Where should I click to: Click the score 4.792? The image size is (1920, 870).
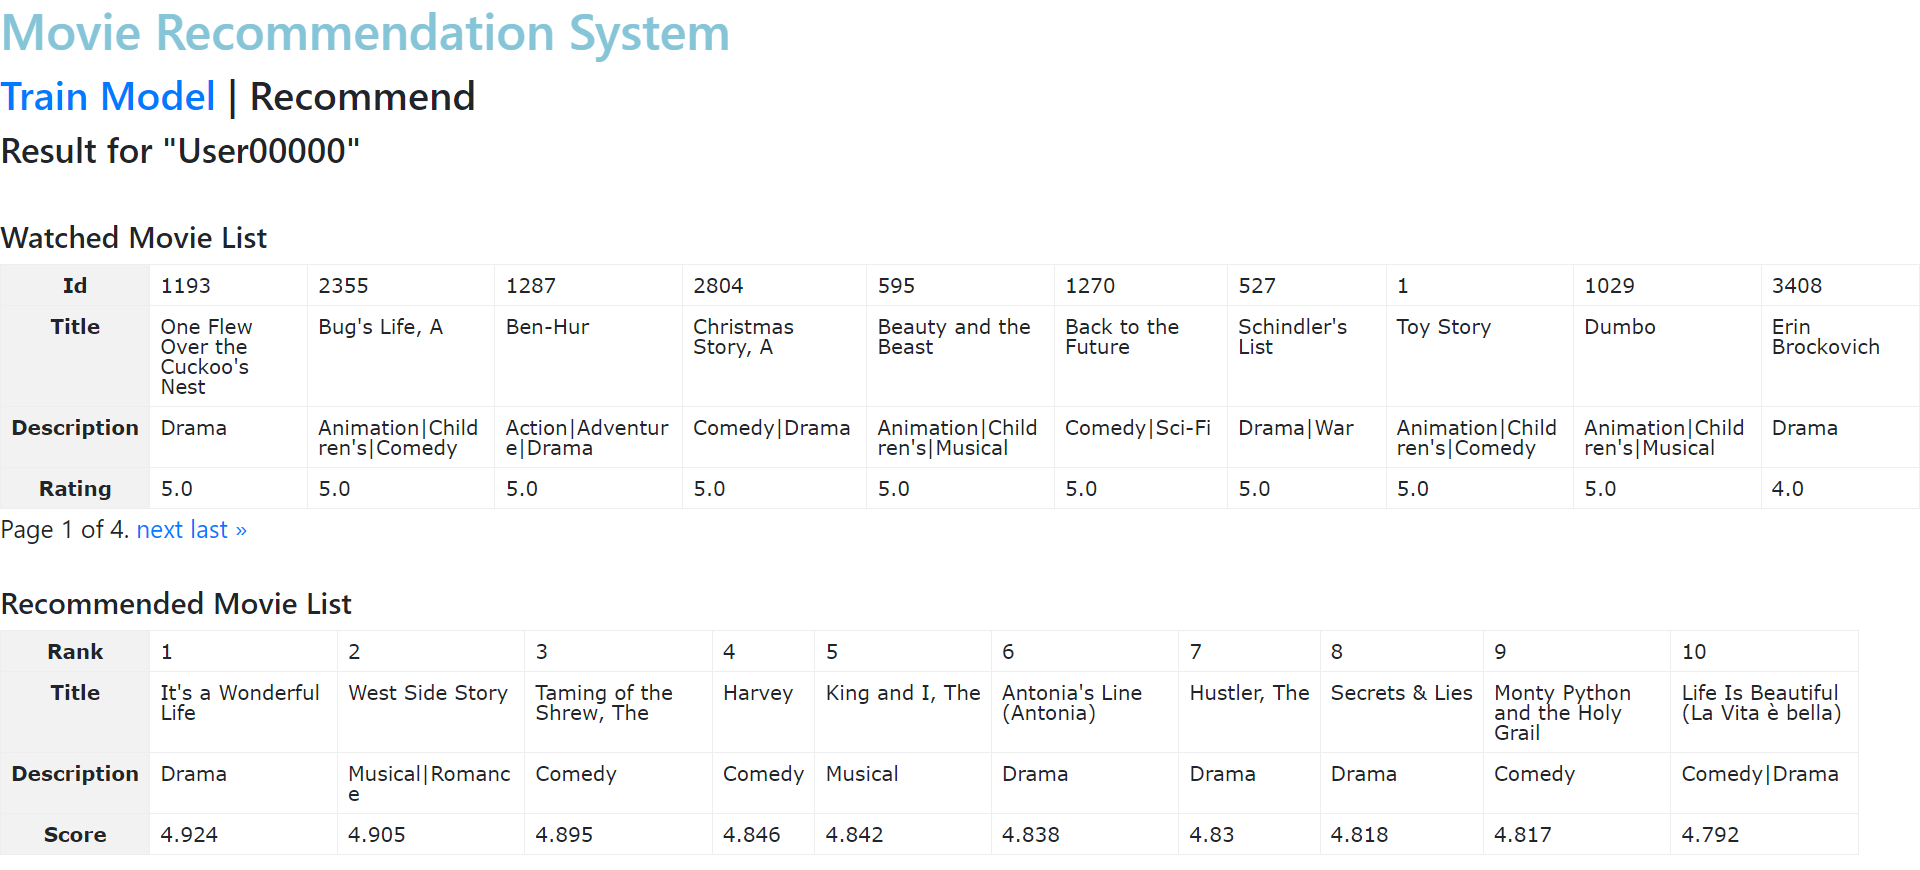pos(1710,835)
